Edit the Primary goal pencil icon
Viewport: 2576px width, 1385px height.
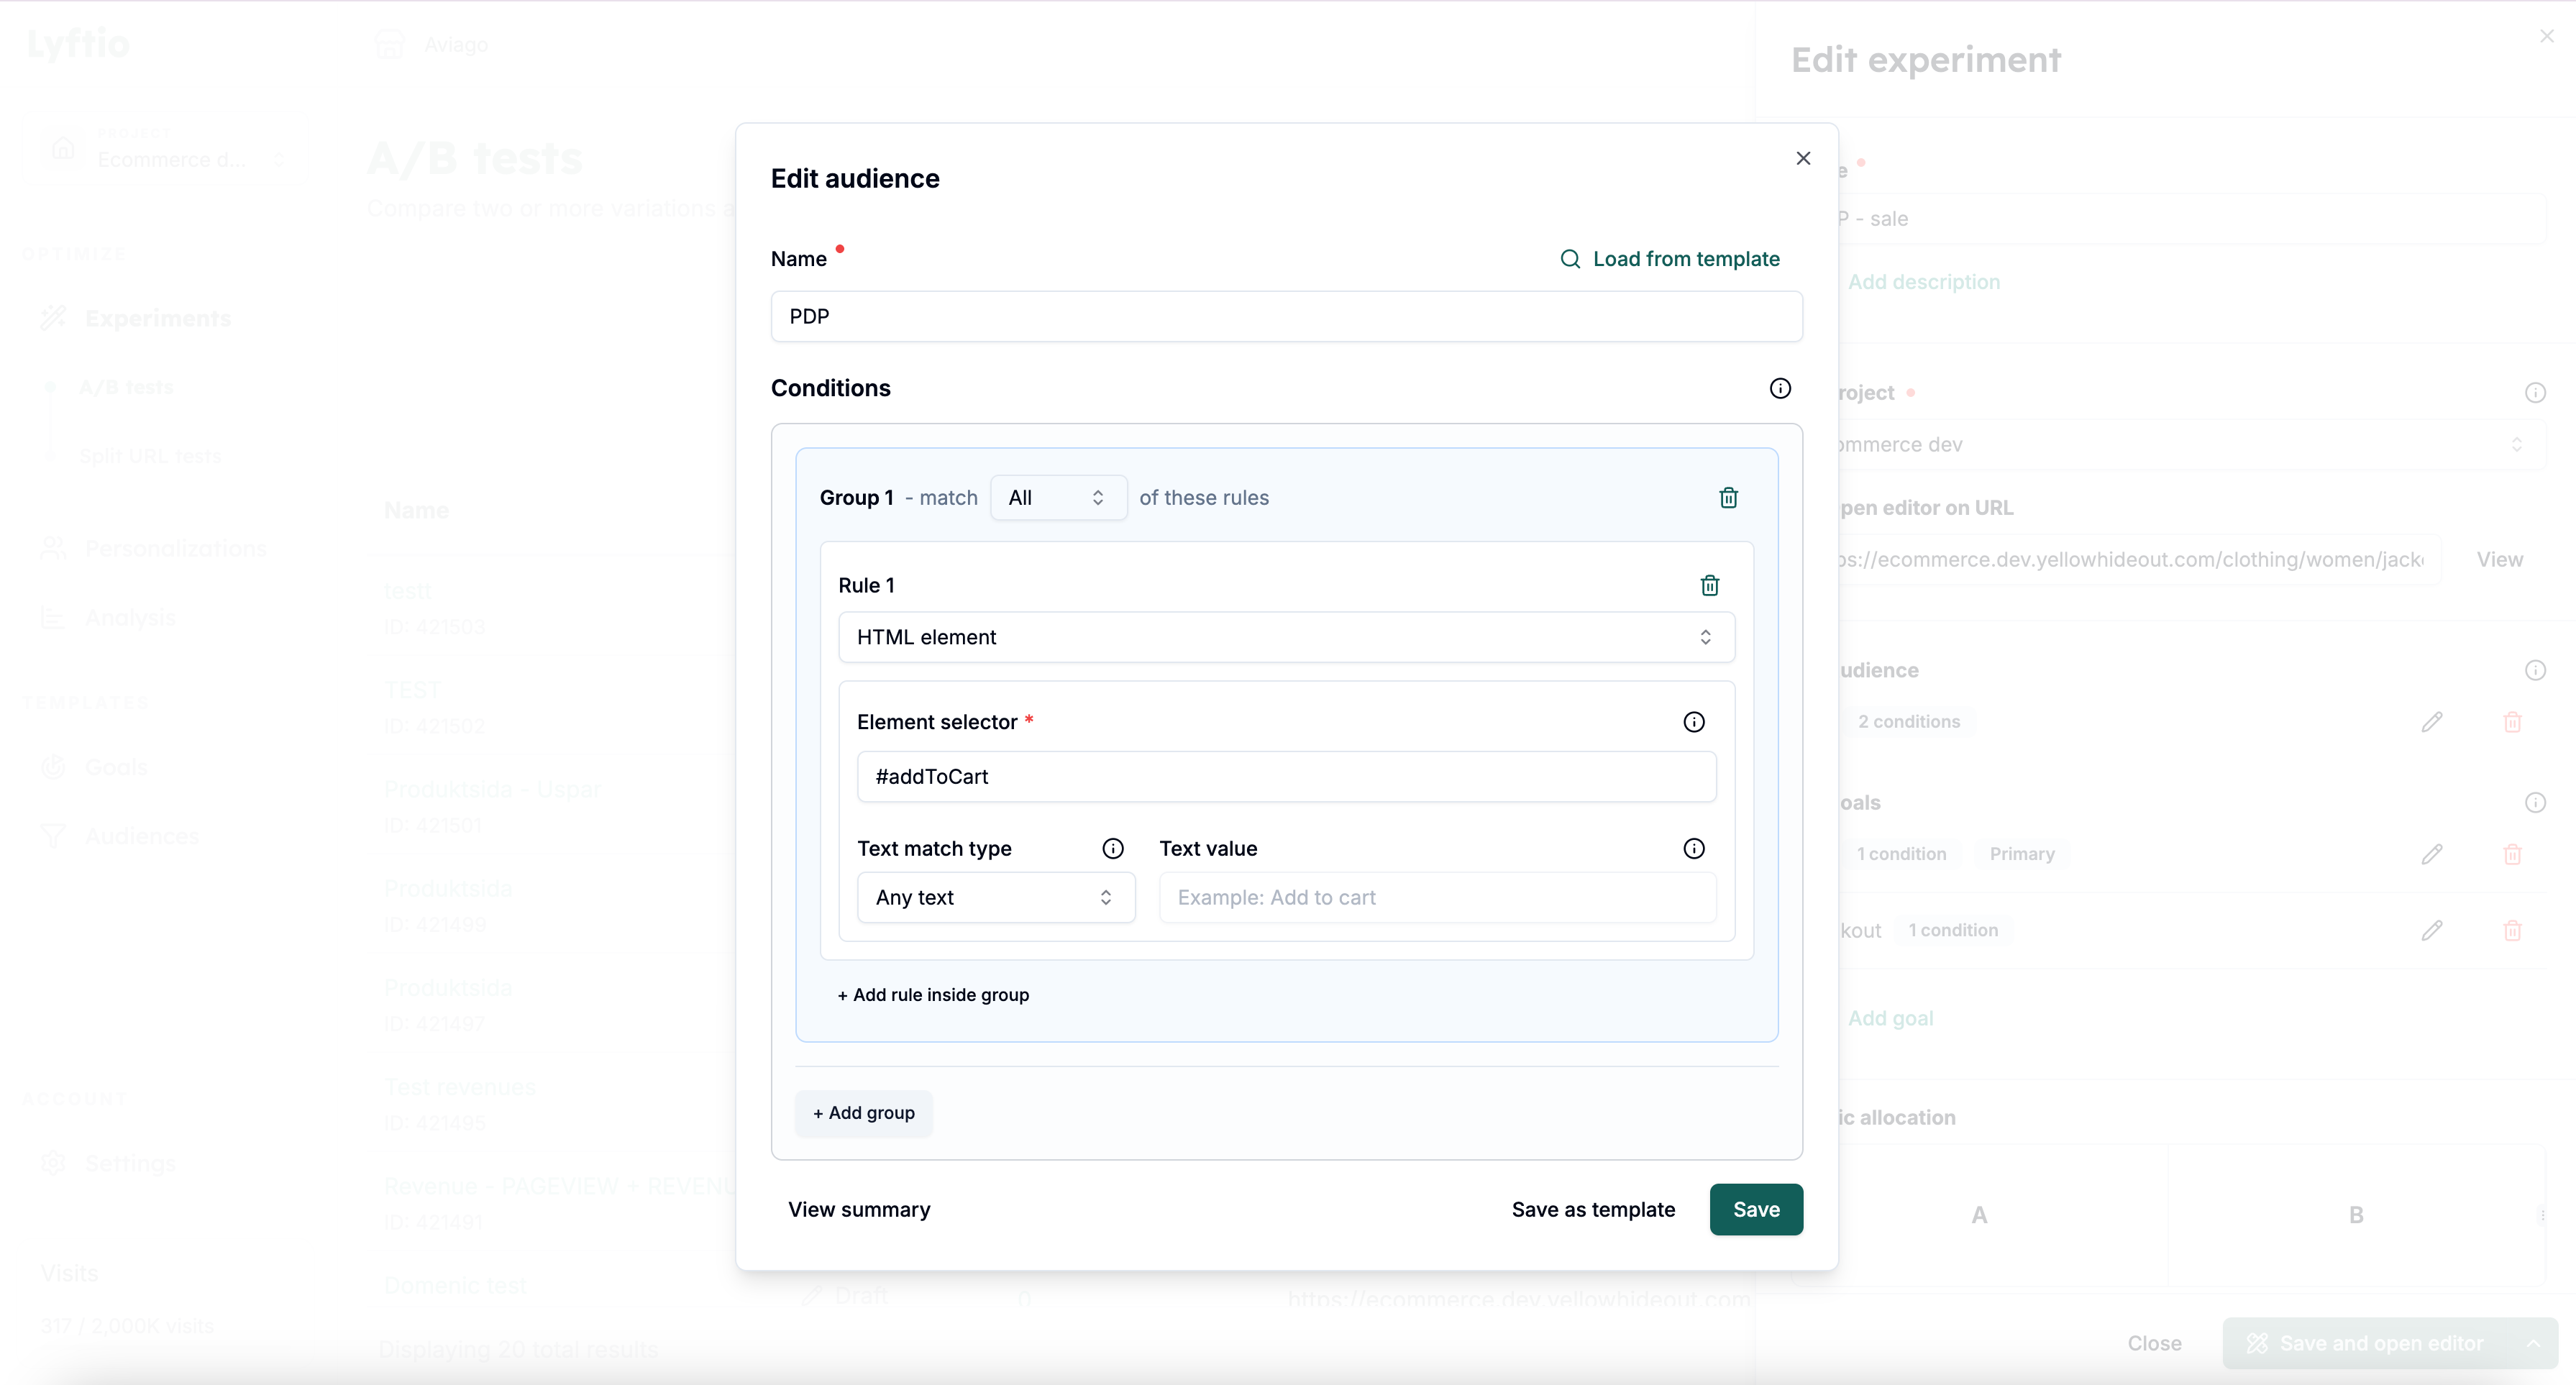tap(2432, 854)
